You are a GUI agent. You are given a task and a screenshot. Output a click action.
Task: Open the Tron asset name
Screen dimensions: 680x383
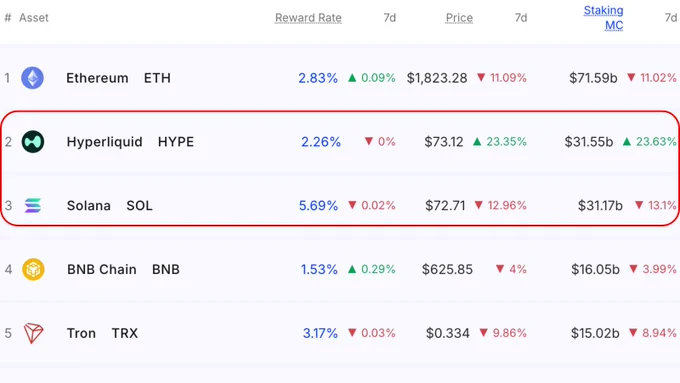81,333
